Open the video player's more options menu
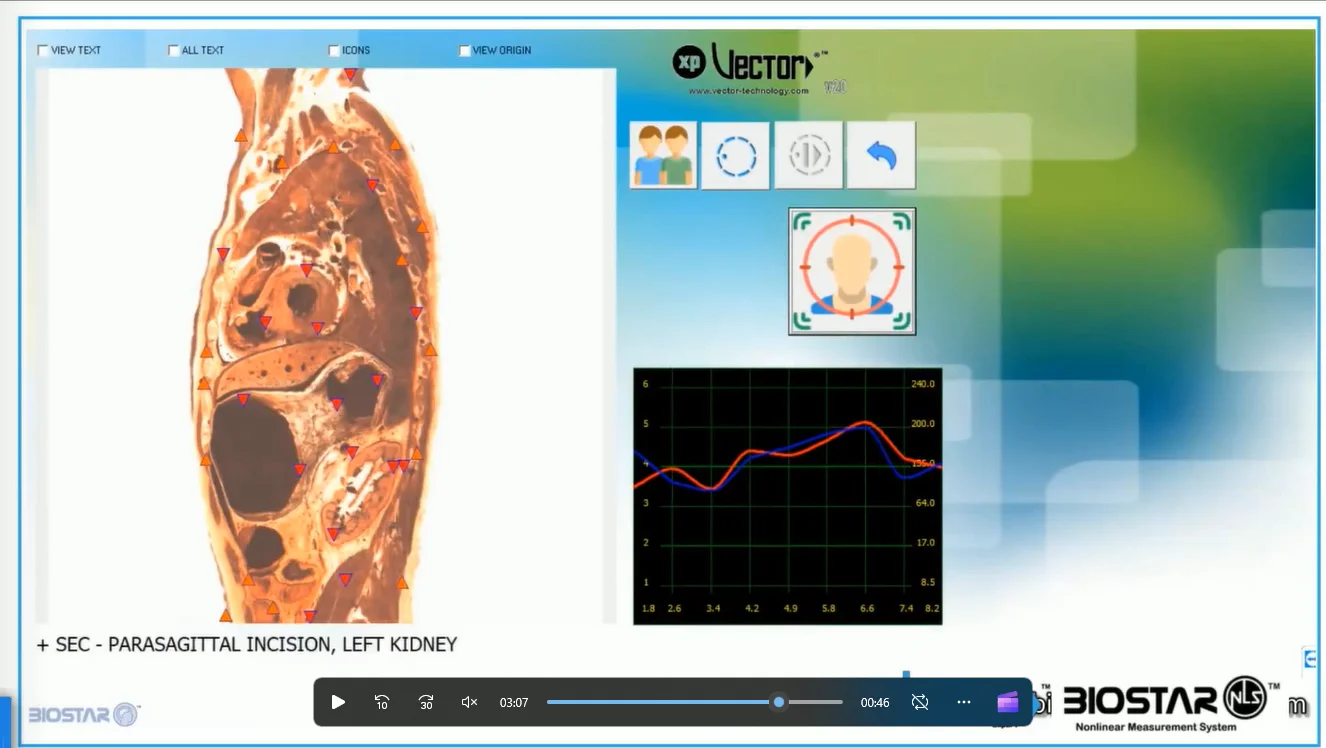This screenshot has width=1326, height=748. point(964,702)
